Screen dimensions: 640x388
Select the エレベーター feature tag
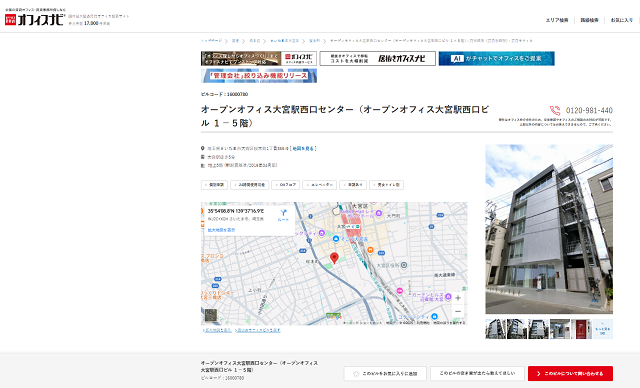[320, 185]
